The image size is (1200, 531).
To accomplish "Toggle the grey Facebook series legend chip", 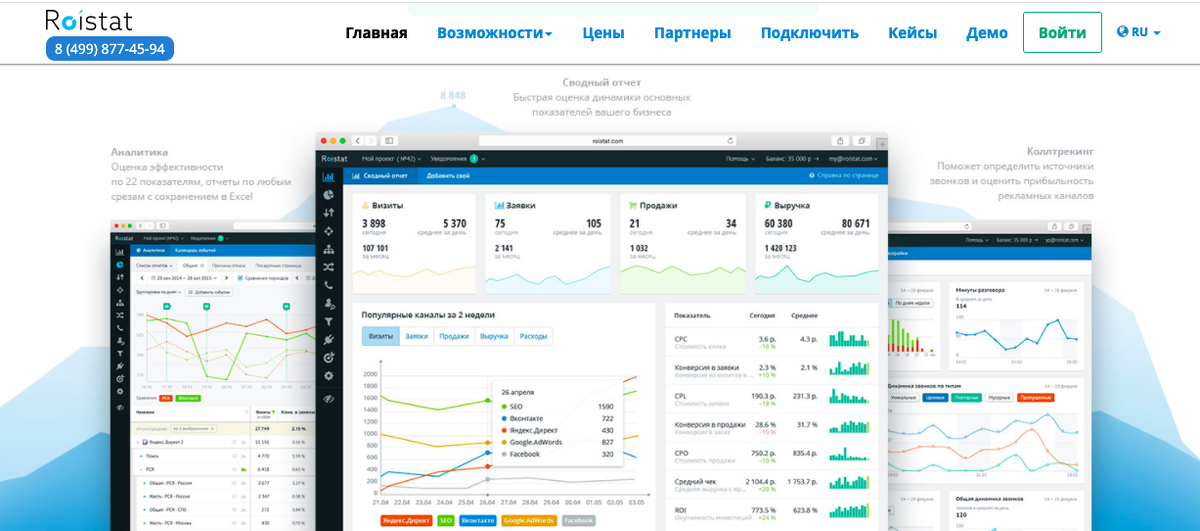I will [578, 520].
